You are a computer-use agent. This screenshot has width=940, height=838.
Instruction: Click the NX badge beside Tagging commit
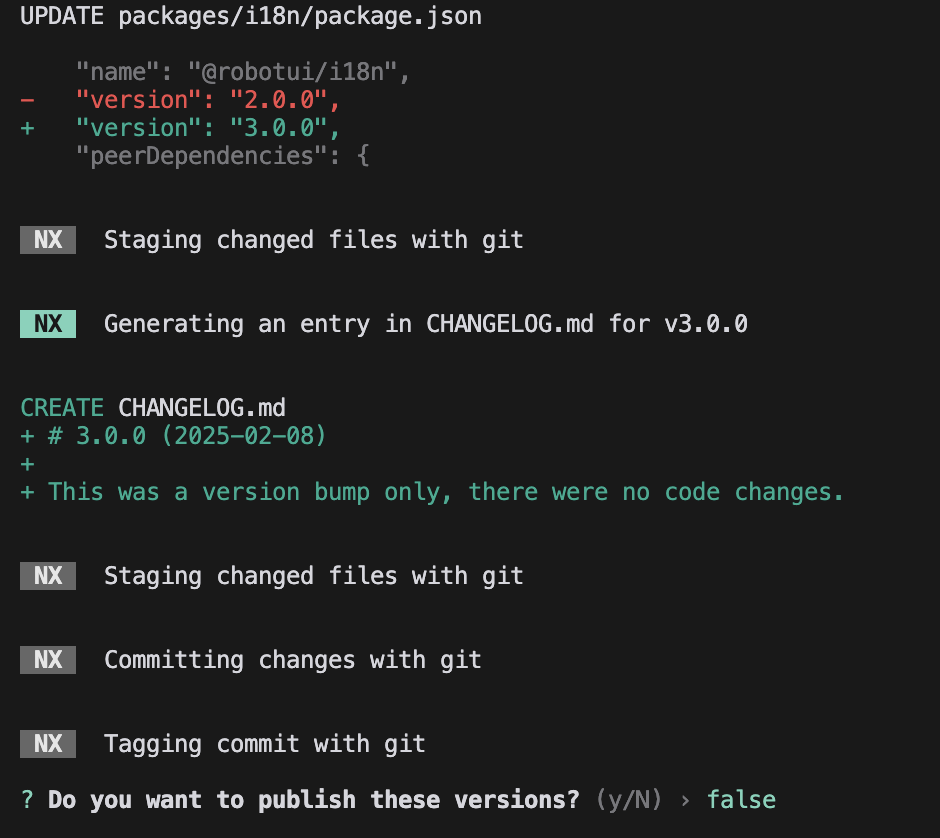tap(48, 744)
